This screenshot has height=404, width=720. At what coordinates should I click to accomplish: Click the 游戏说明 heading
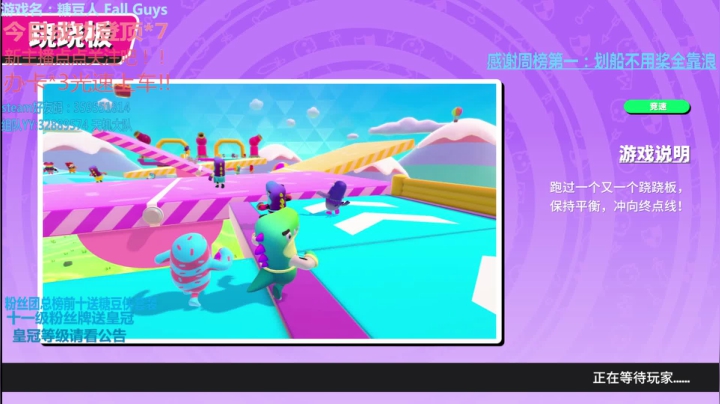[x=654, y=155]
